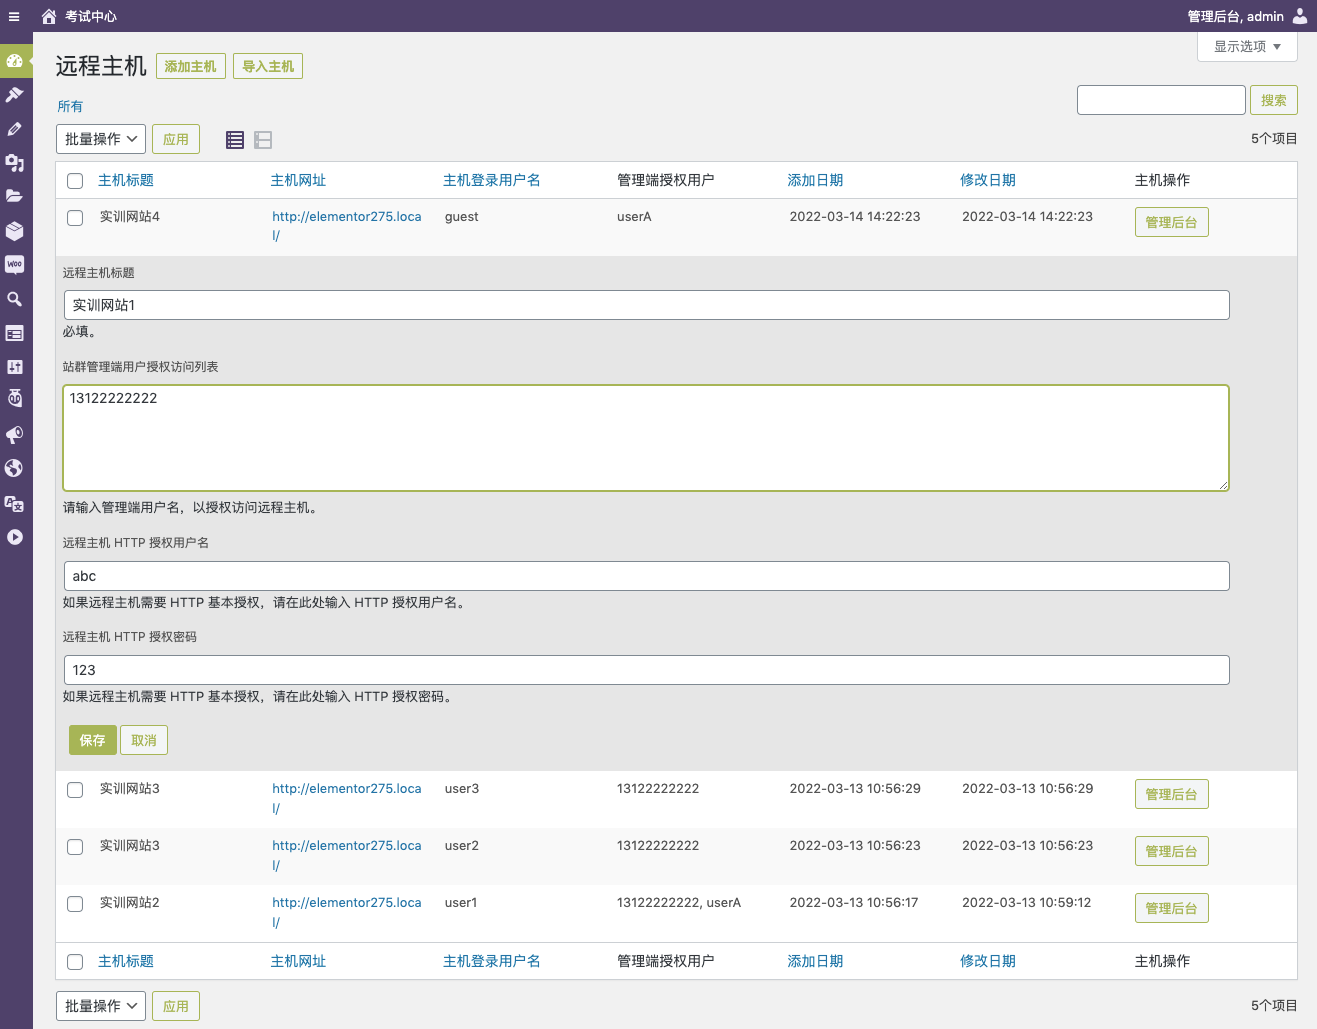Click the 考试中心 site name
The image size is (1317, 1029).
click(x=91, y=16)
